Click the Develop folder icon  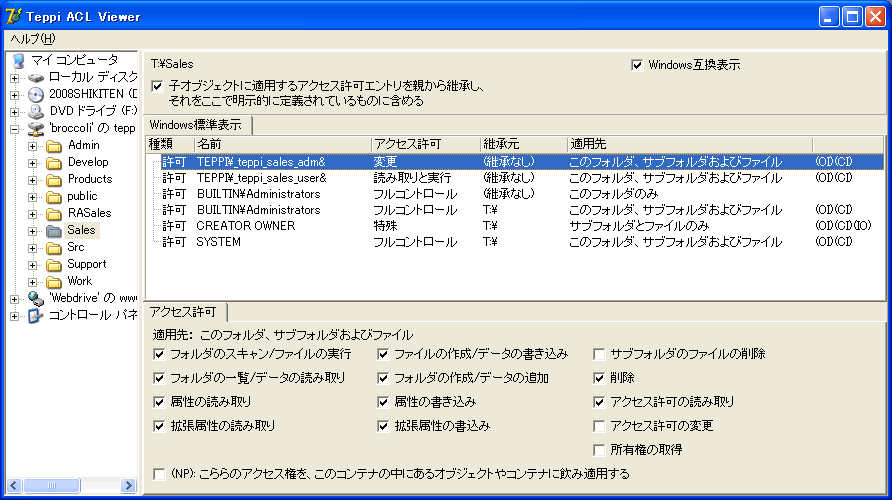tap(54, 163)
